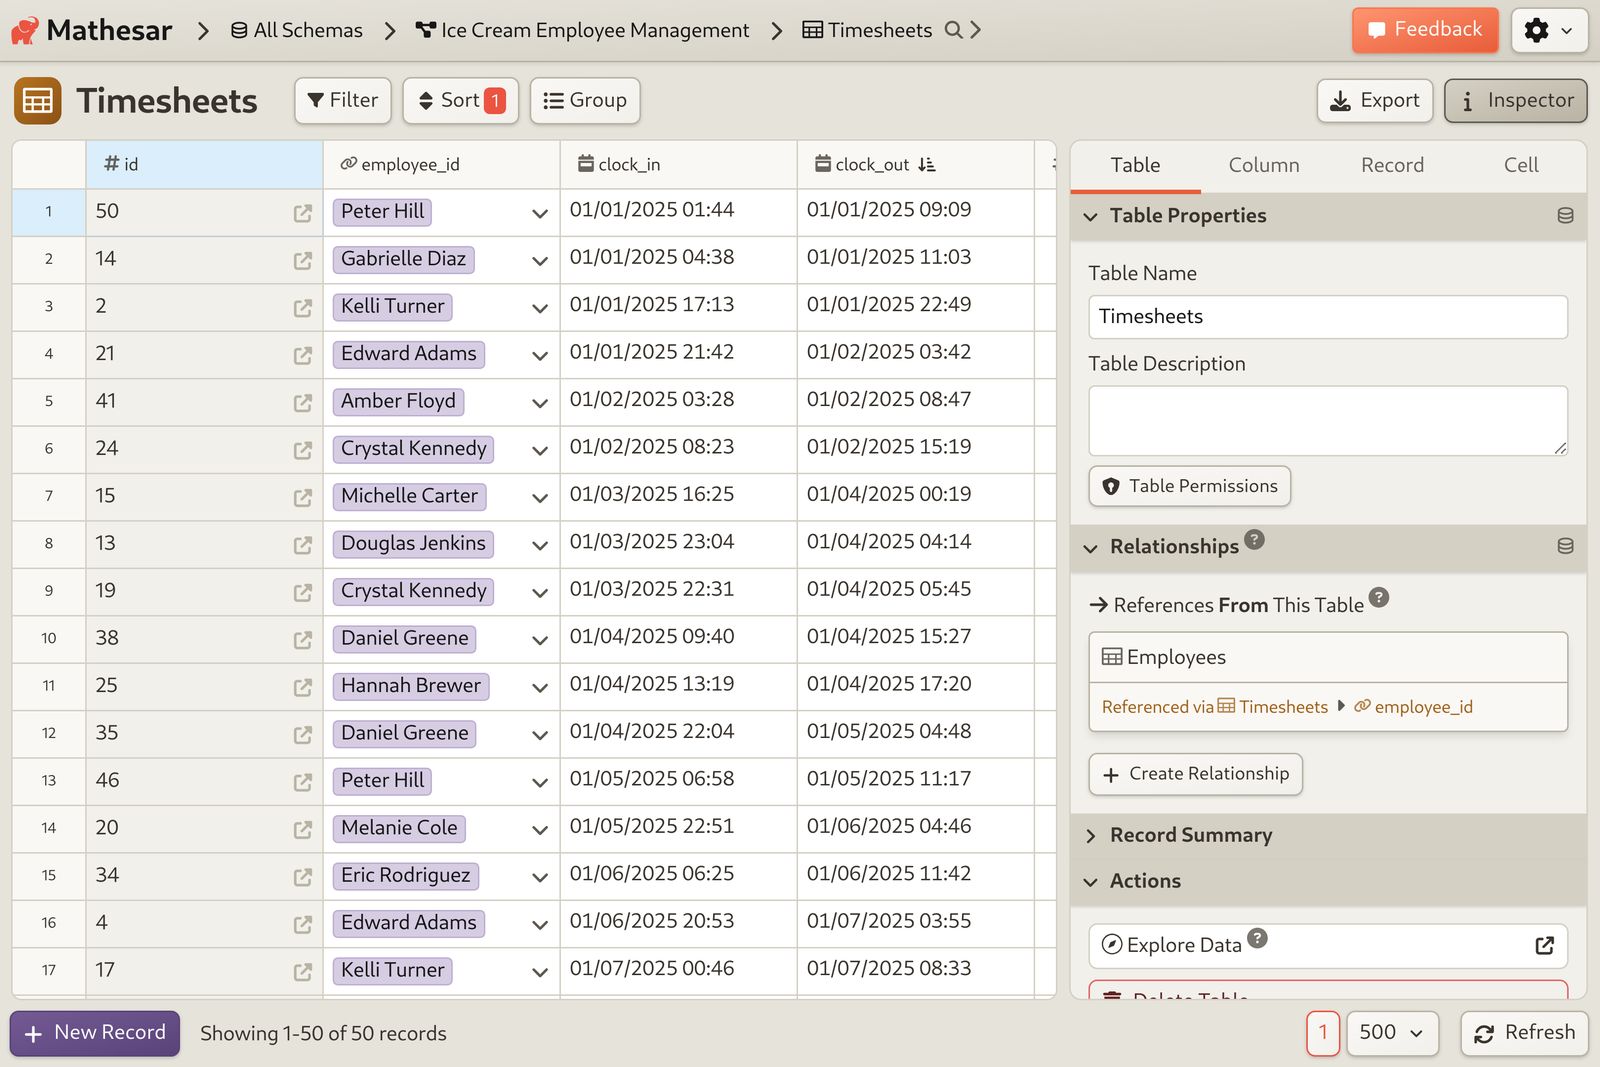Open the employee dropdown for Michelle Carter
The image size is (1600, 1067).
(540, 497)
